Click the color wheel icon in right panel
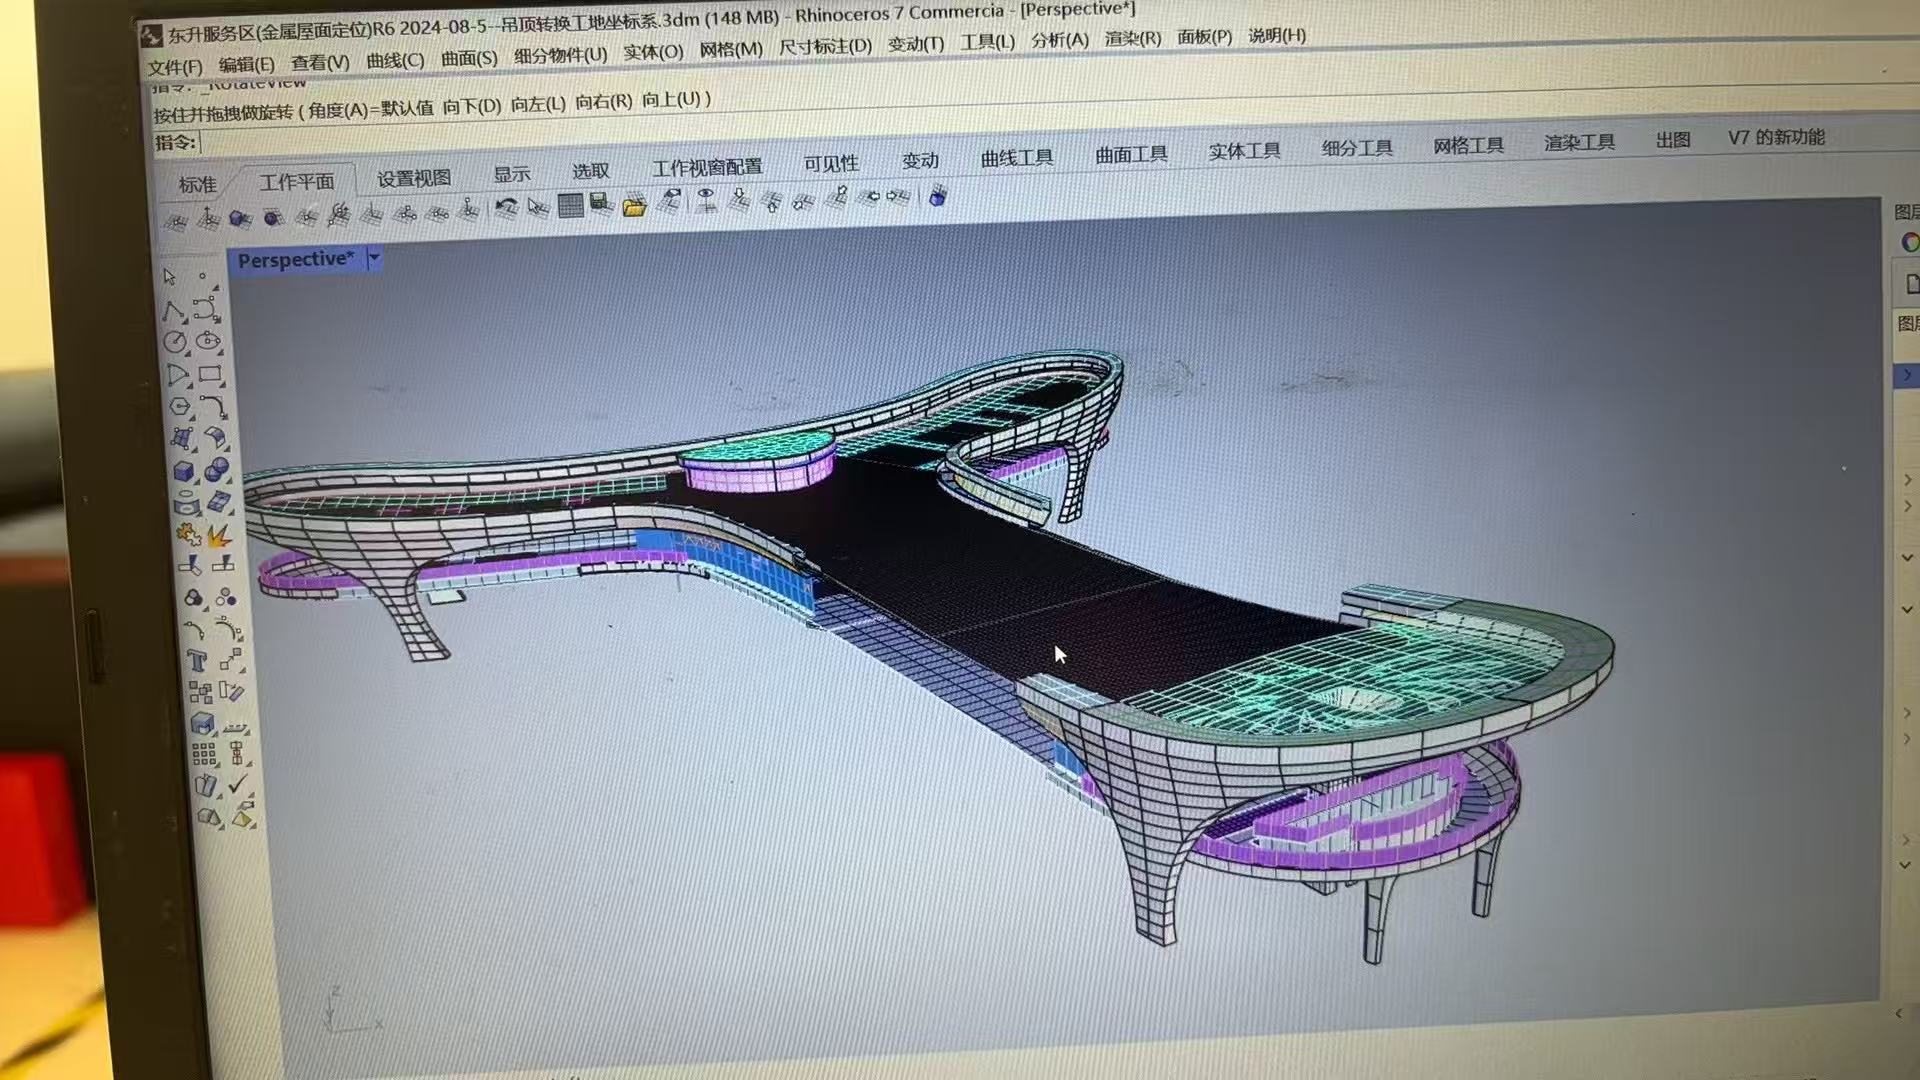1920x1080 pixels. click(x=1909, y=242)
